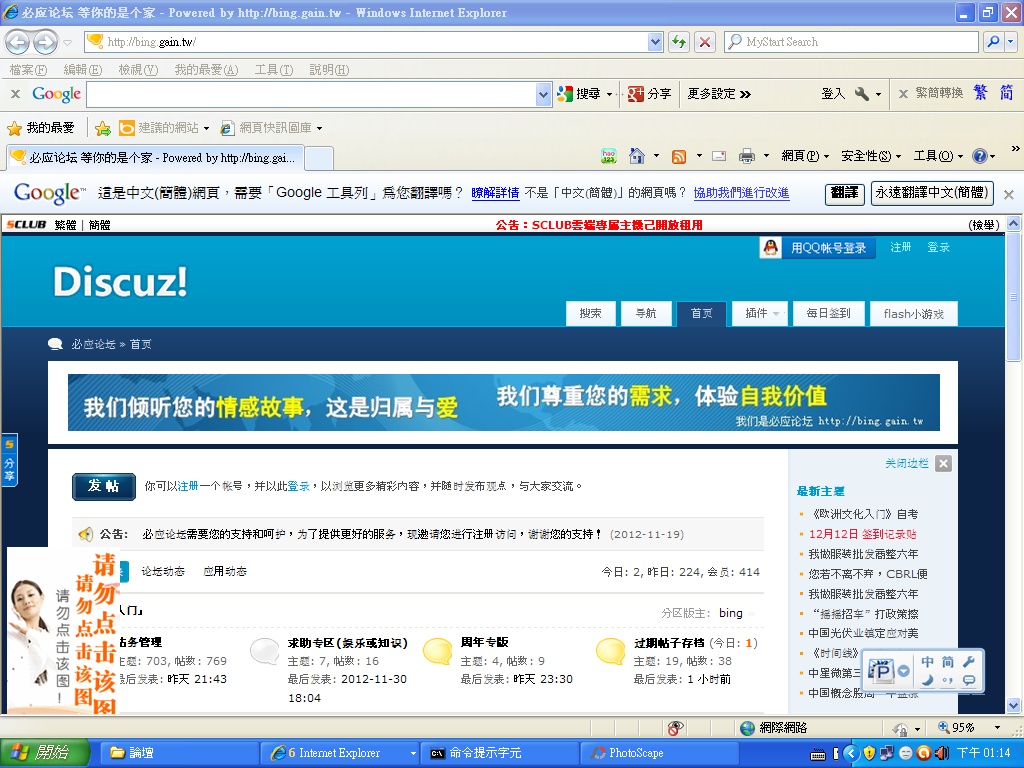Click the QQ penguin login icon
Image resolution: width=1024 pixels, height=768 pixels.
[x=771, y=248]
